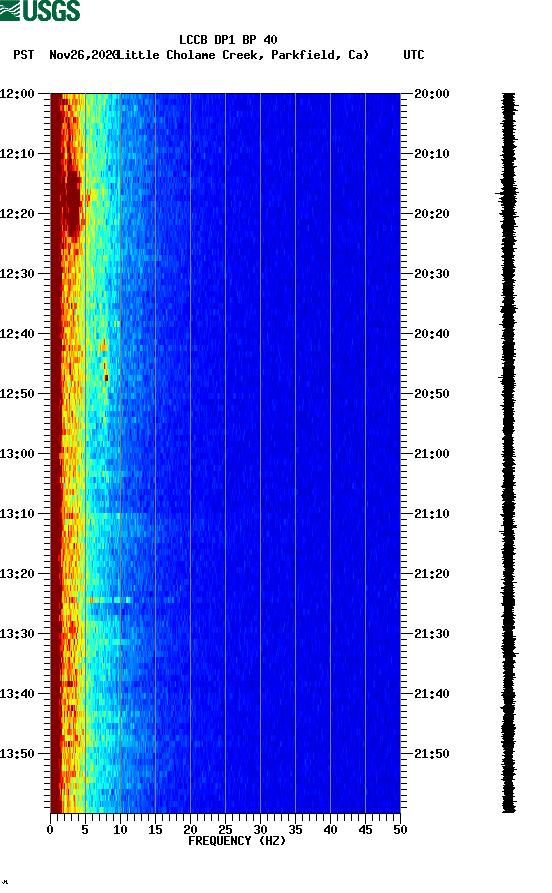Click the 12:10 PST time label

(17, 154)
